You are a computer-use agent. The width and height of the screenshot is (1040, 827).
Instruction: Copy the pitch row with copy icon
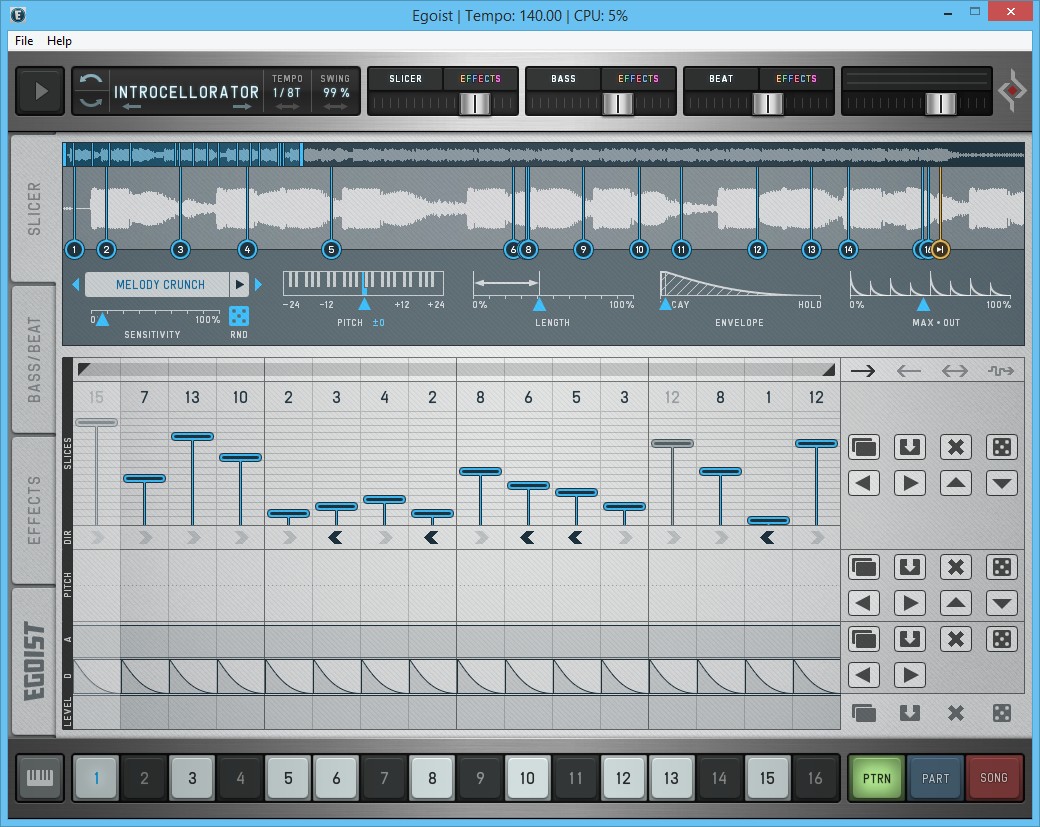pyautogui.click(x=864, y=567)
